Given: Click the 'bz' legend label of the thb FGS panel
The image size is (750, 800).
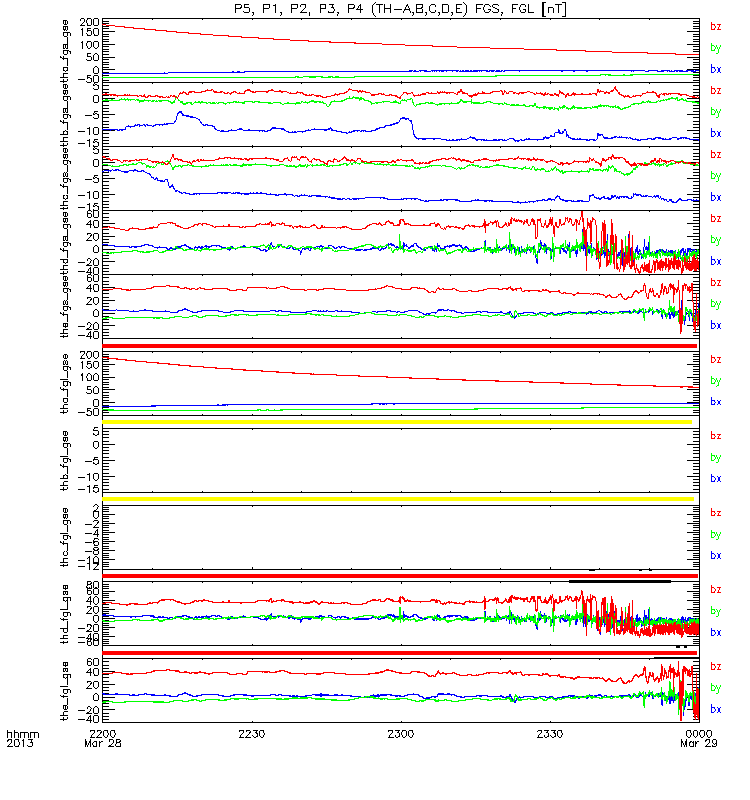Looking at the screenshot, I should tap(715, 91).
